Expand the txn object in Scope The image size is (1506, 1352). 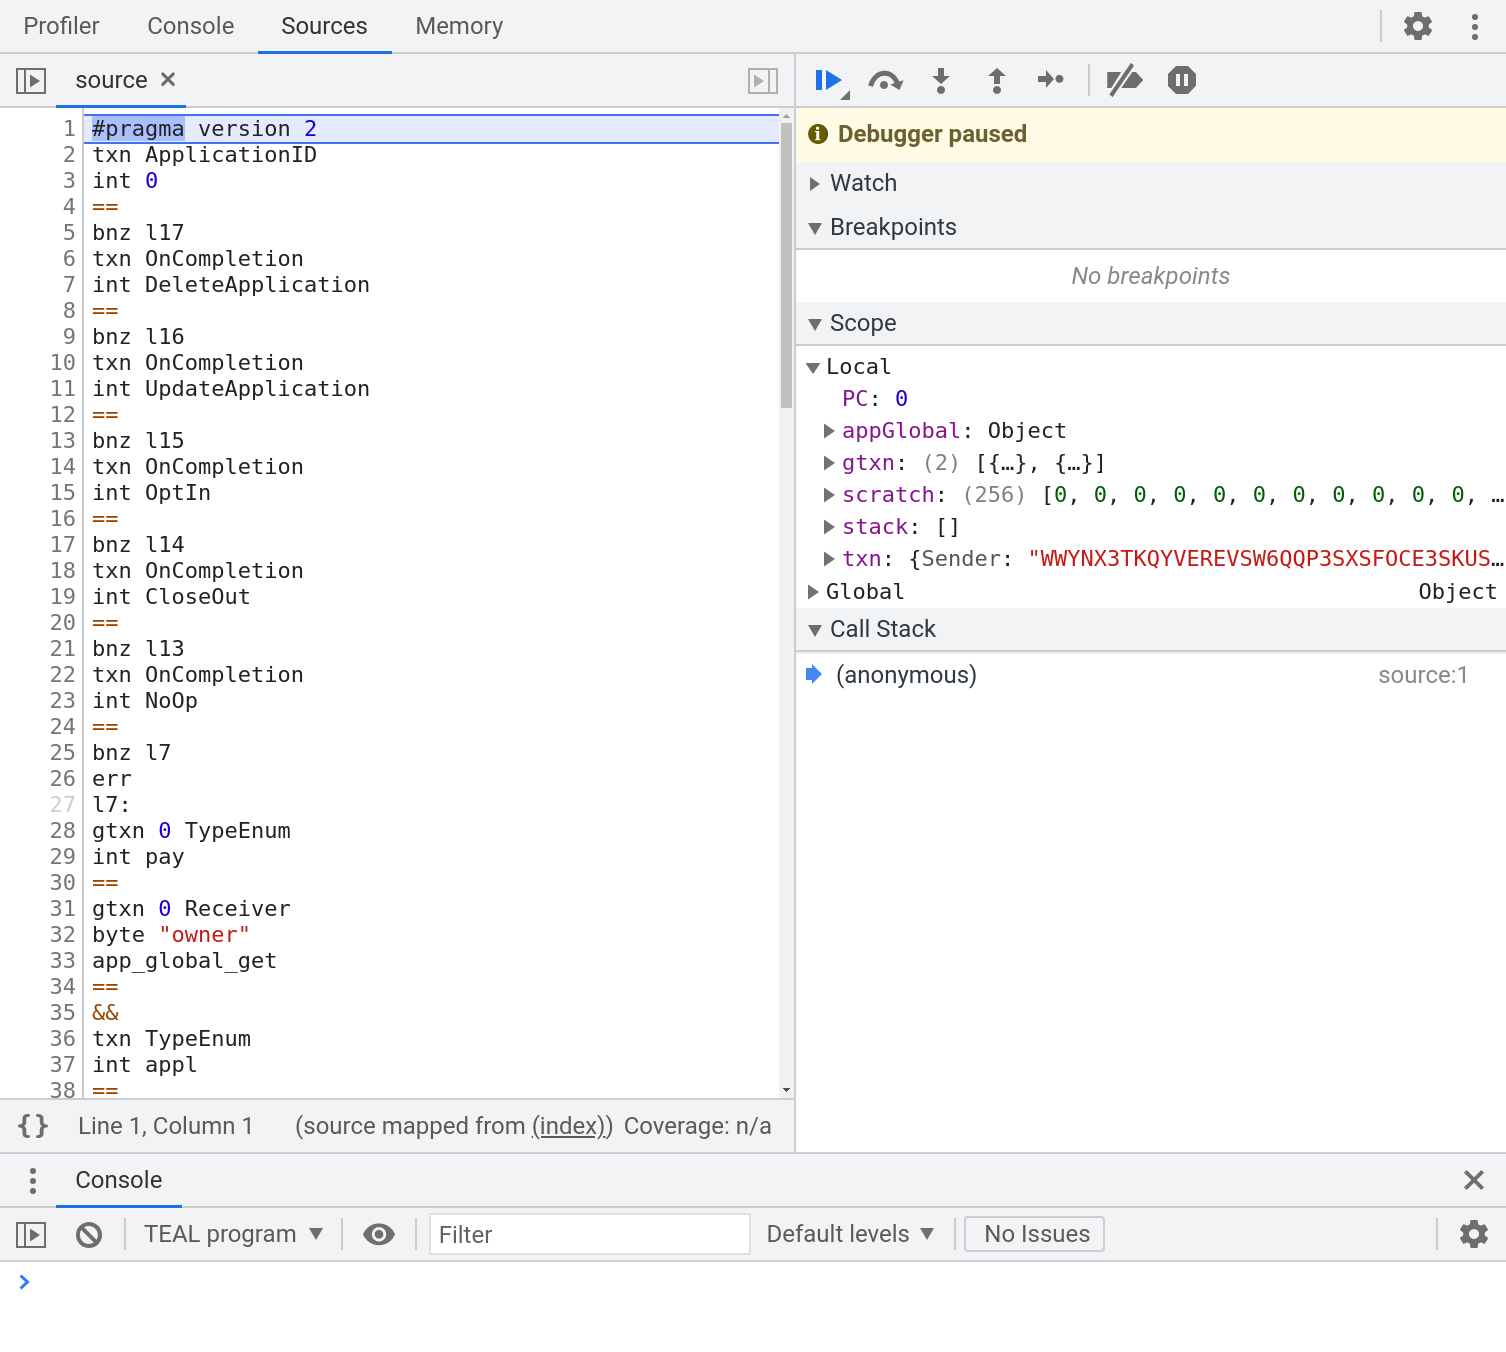pos(829,558)
